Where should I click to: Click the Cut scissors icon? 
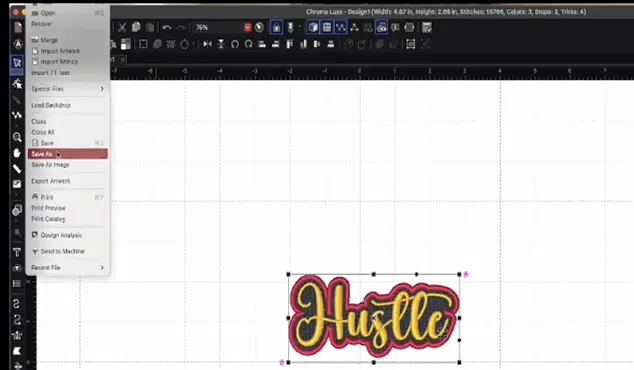click(x=122, y=27)
